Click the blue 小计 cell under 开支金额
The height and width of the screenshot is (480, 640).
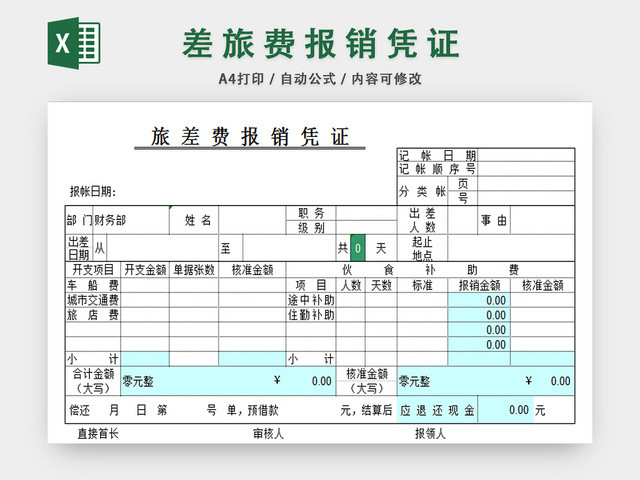[x=145, y=359]
